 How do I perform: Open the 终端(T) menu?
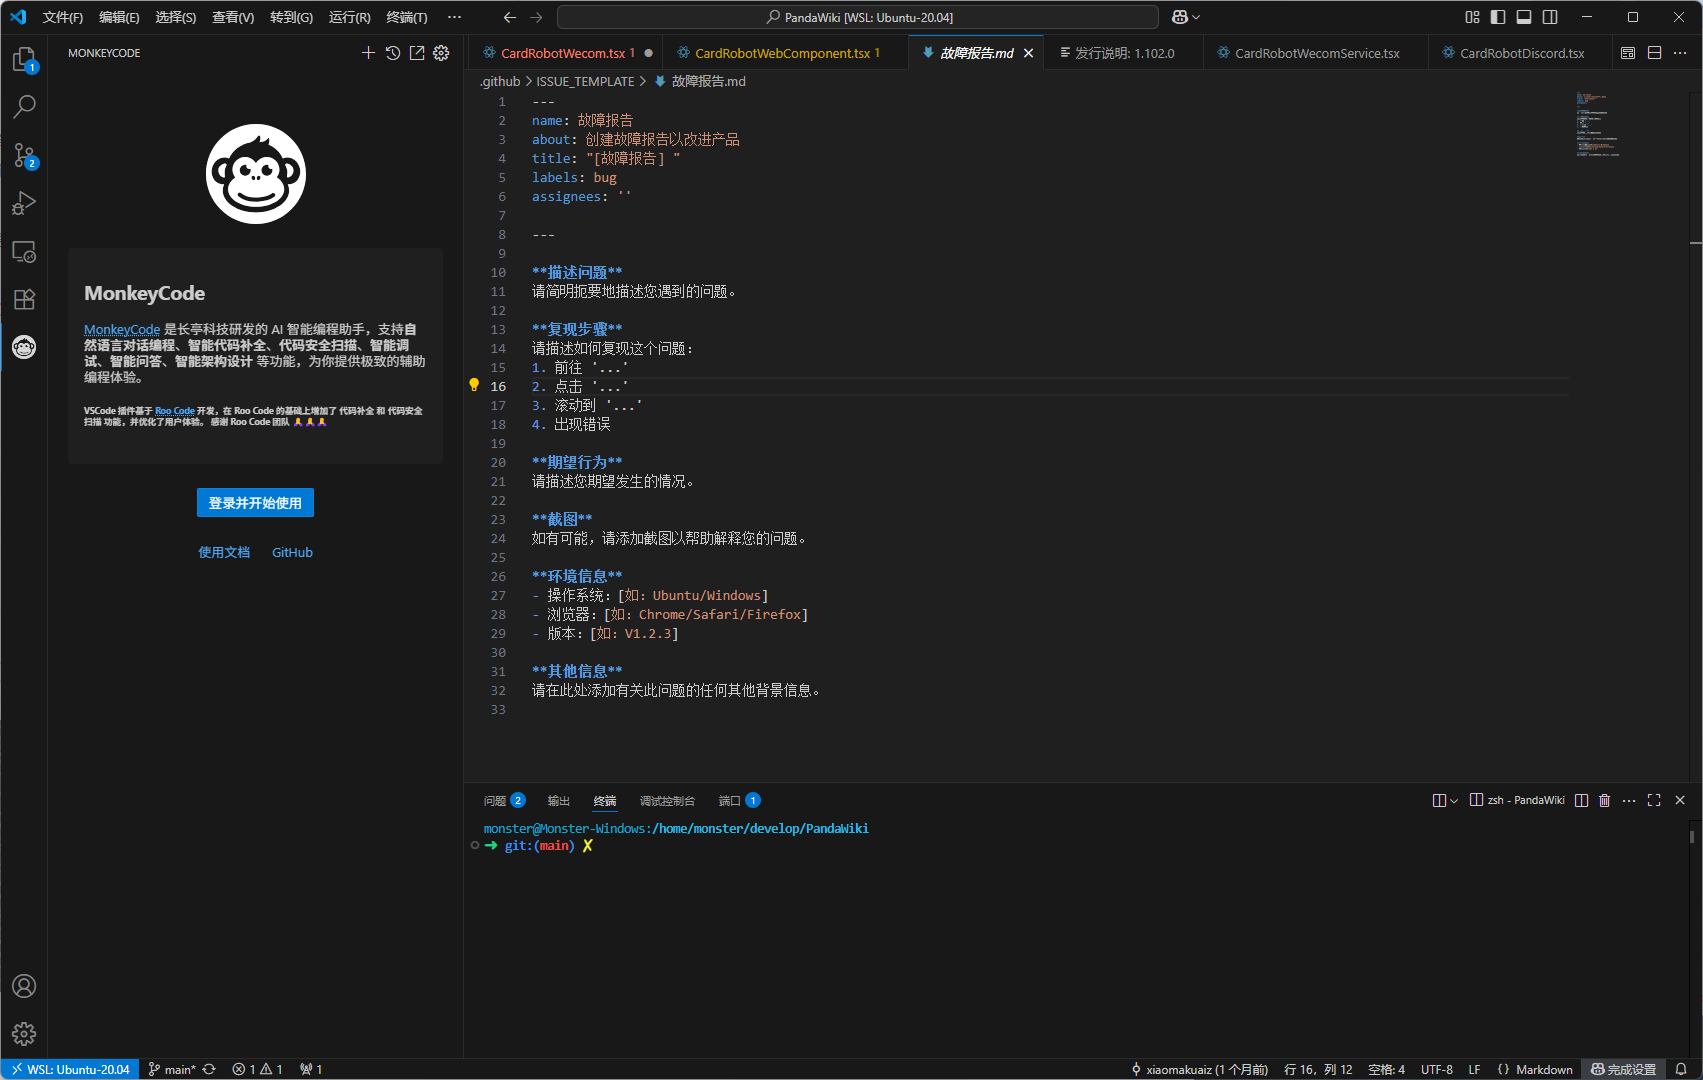406,17
